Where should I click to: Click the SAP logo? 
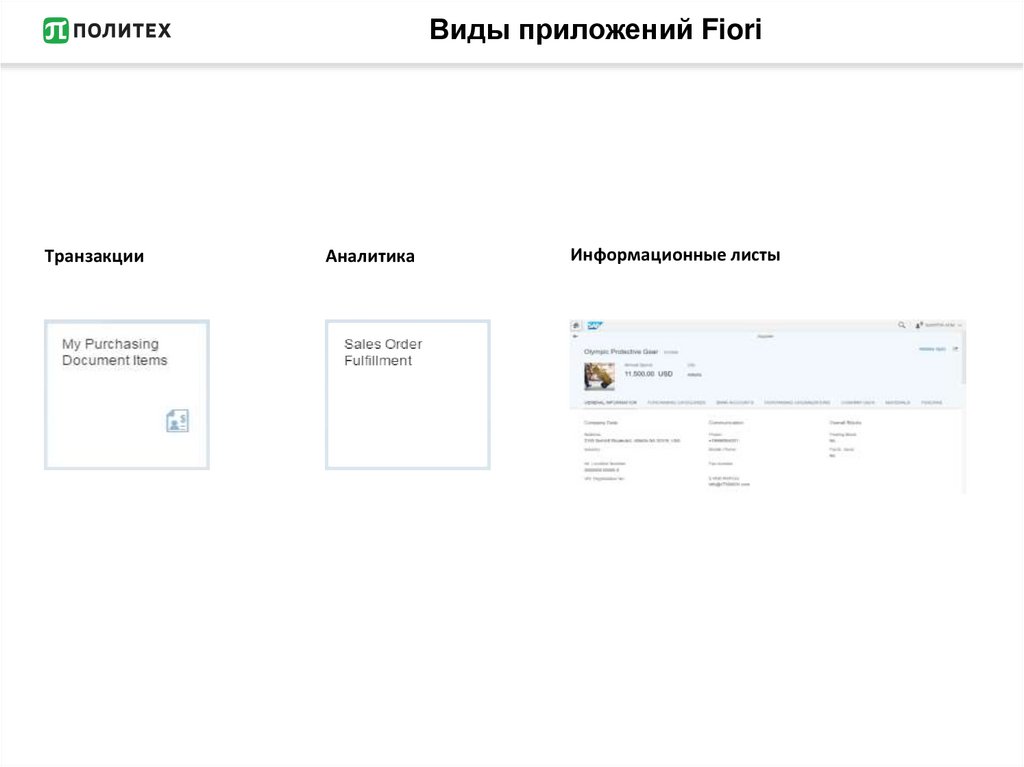594,325
